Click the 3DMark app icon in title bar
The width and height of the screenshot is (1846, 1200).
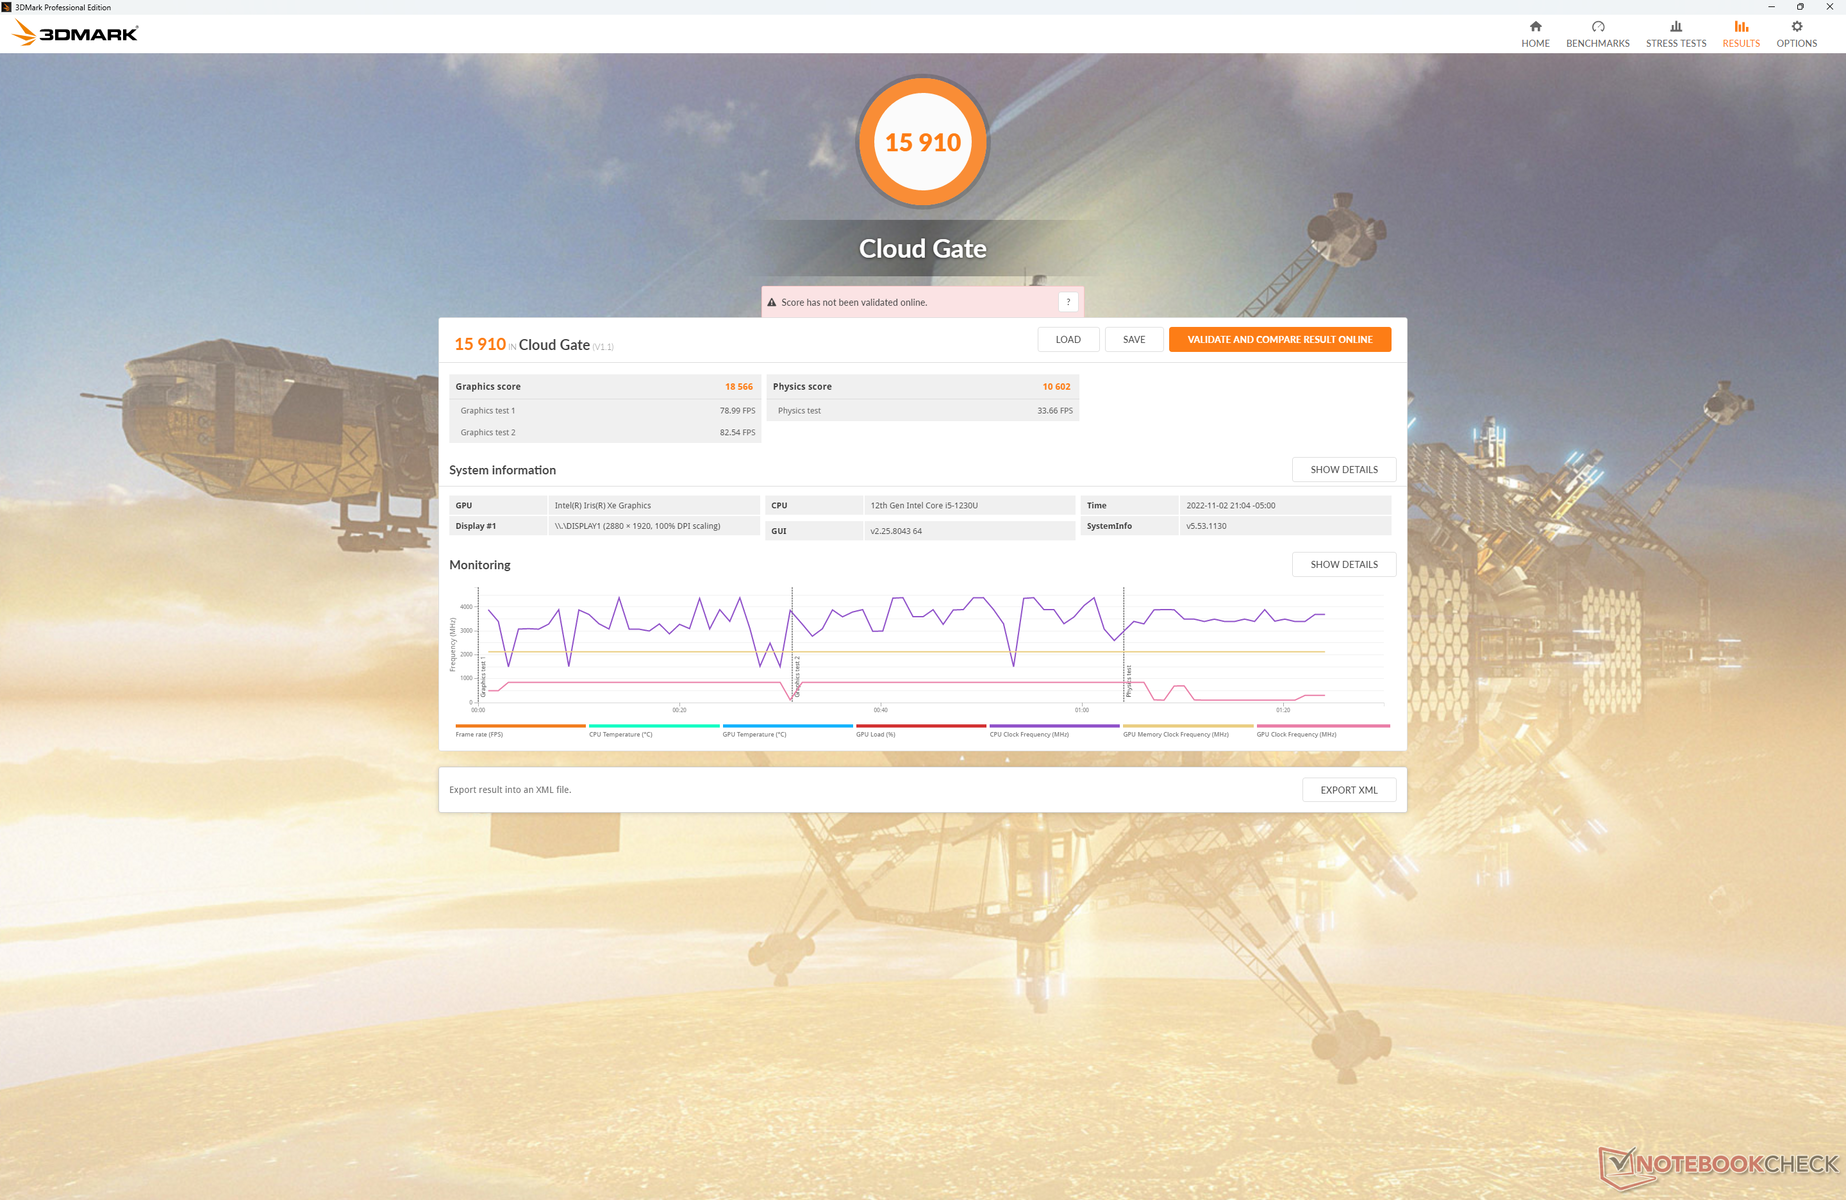[7, 7]
